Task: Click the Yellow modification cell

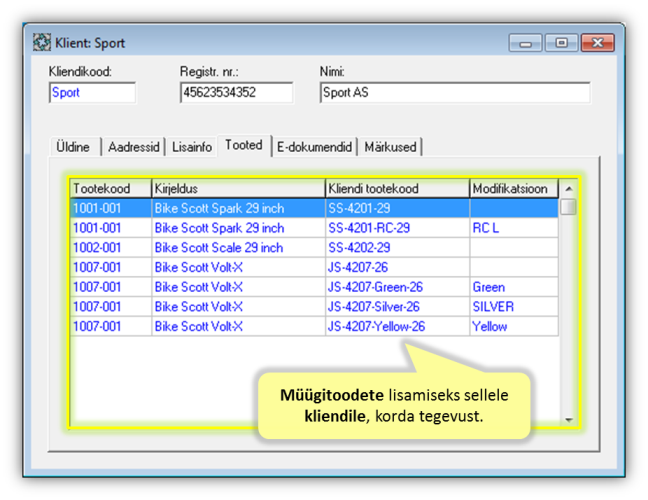Action: point(514,326)
